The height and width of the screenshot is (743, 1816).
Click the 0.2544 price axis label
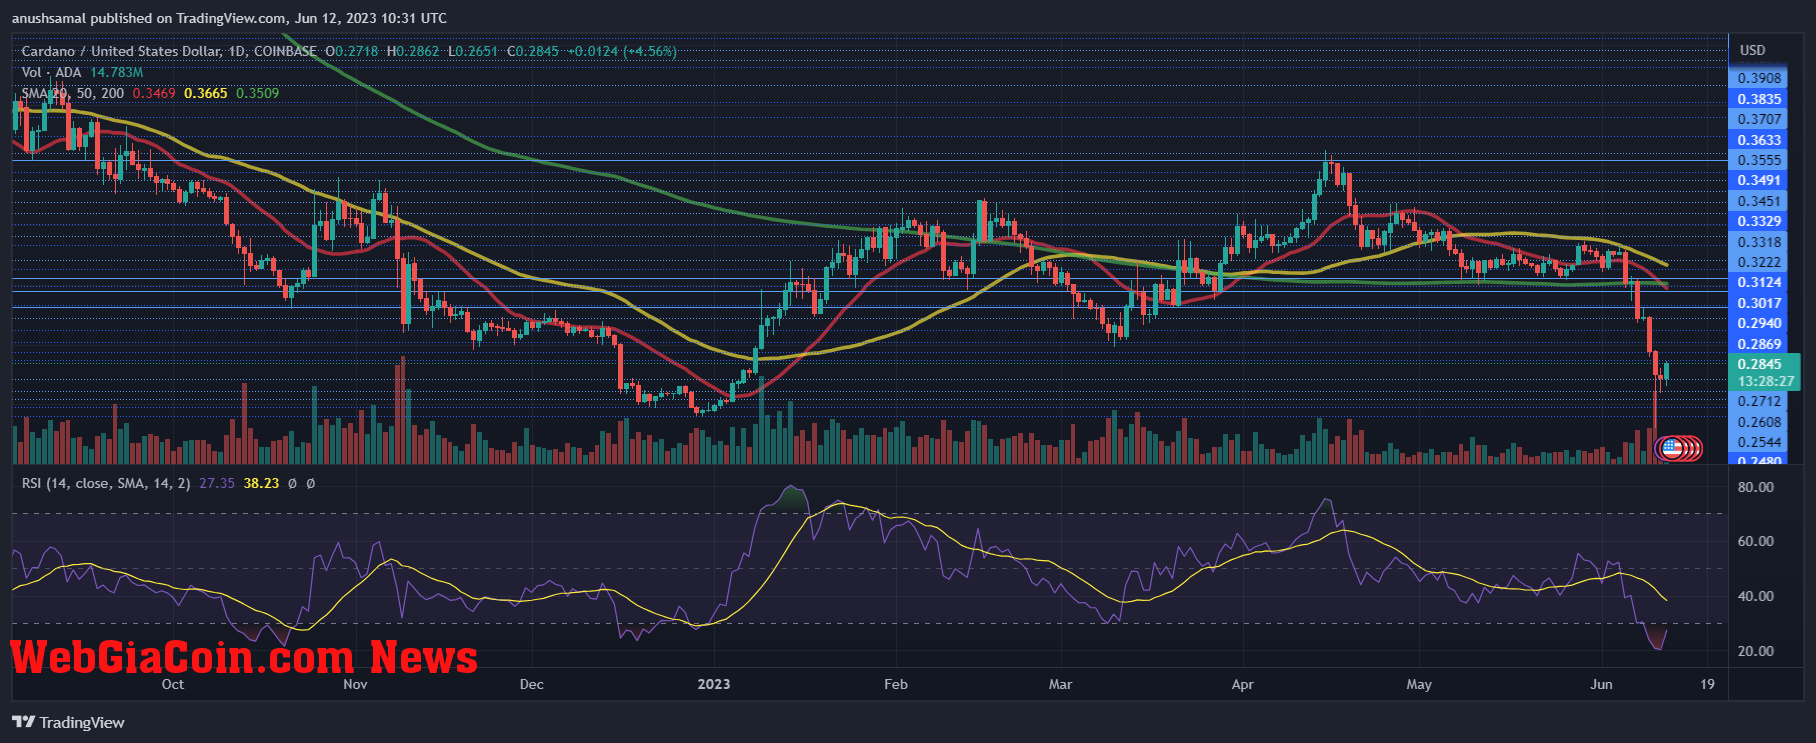tap(1759, 442)
